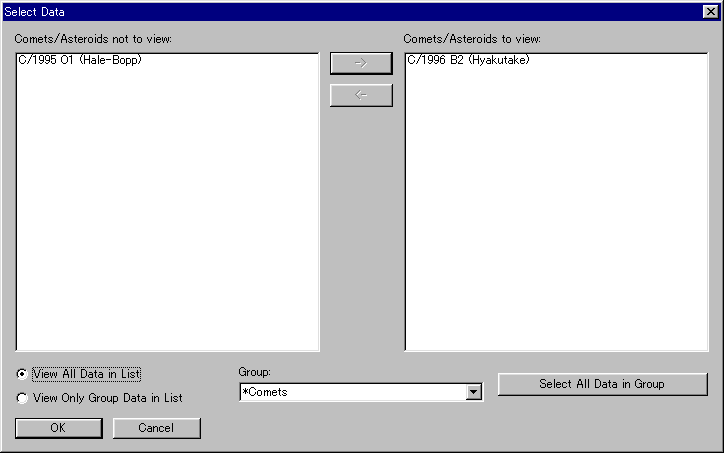Image resolution: width=724 pixels, height=453 pixels.
Task: Expand the Group dropdown arrow
Action: [x=474, y=393]
